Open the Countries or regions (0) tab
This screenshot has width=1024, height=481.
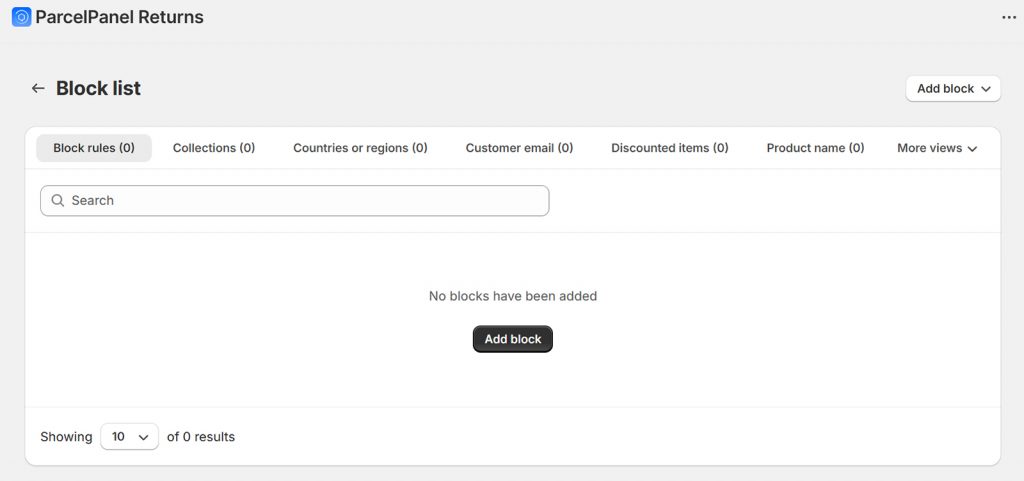point(360,148)
